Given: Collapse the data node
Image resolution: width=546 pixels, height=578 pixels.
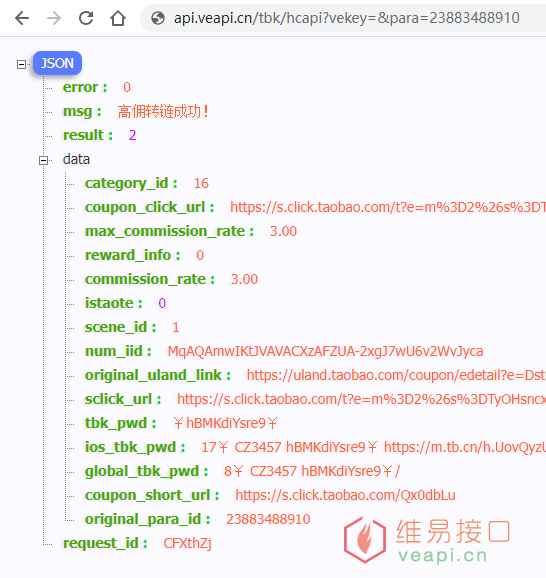Looking at the screenshot, I should [44, 160].
